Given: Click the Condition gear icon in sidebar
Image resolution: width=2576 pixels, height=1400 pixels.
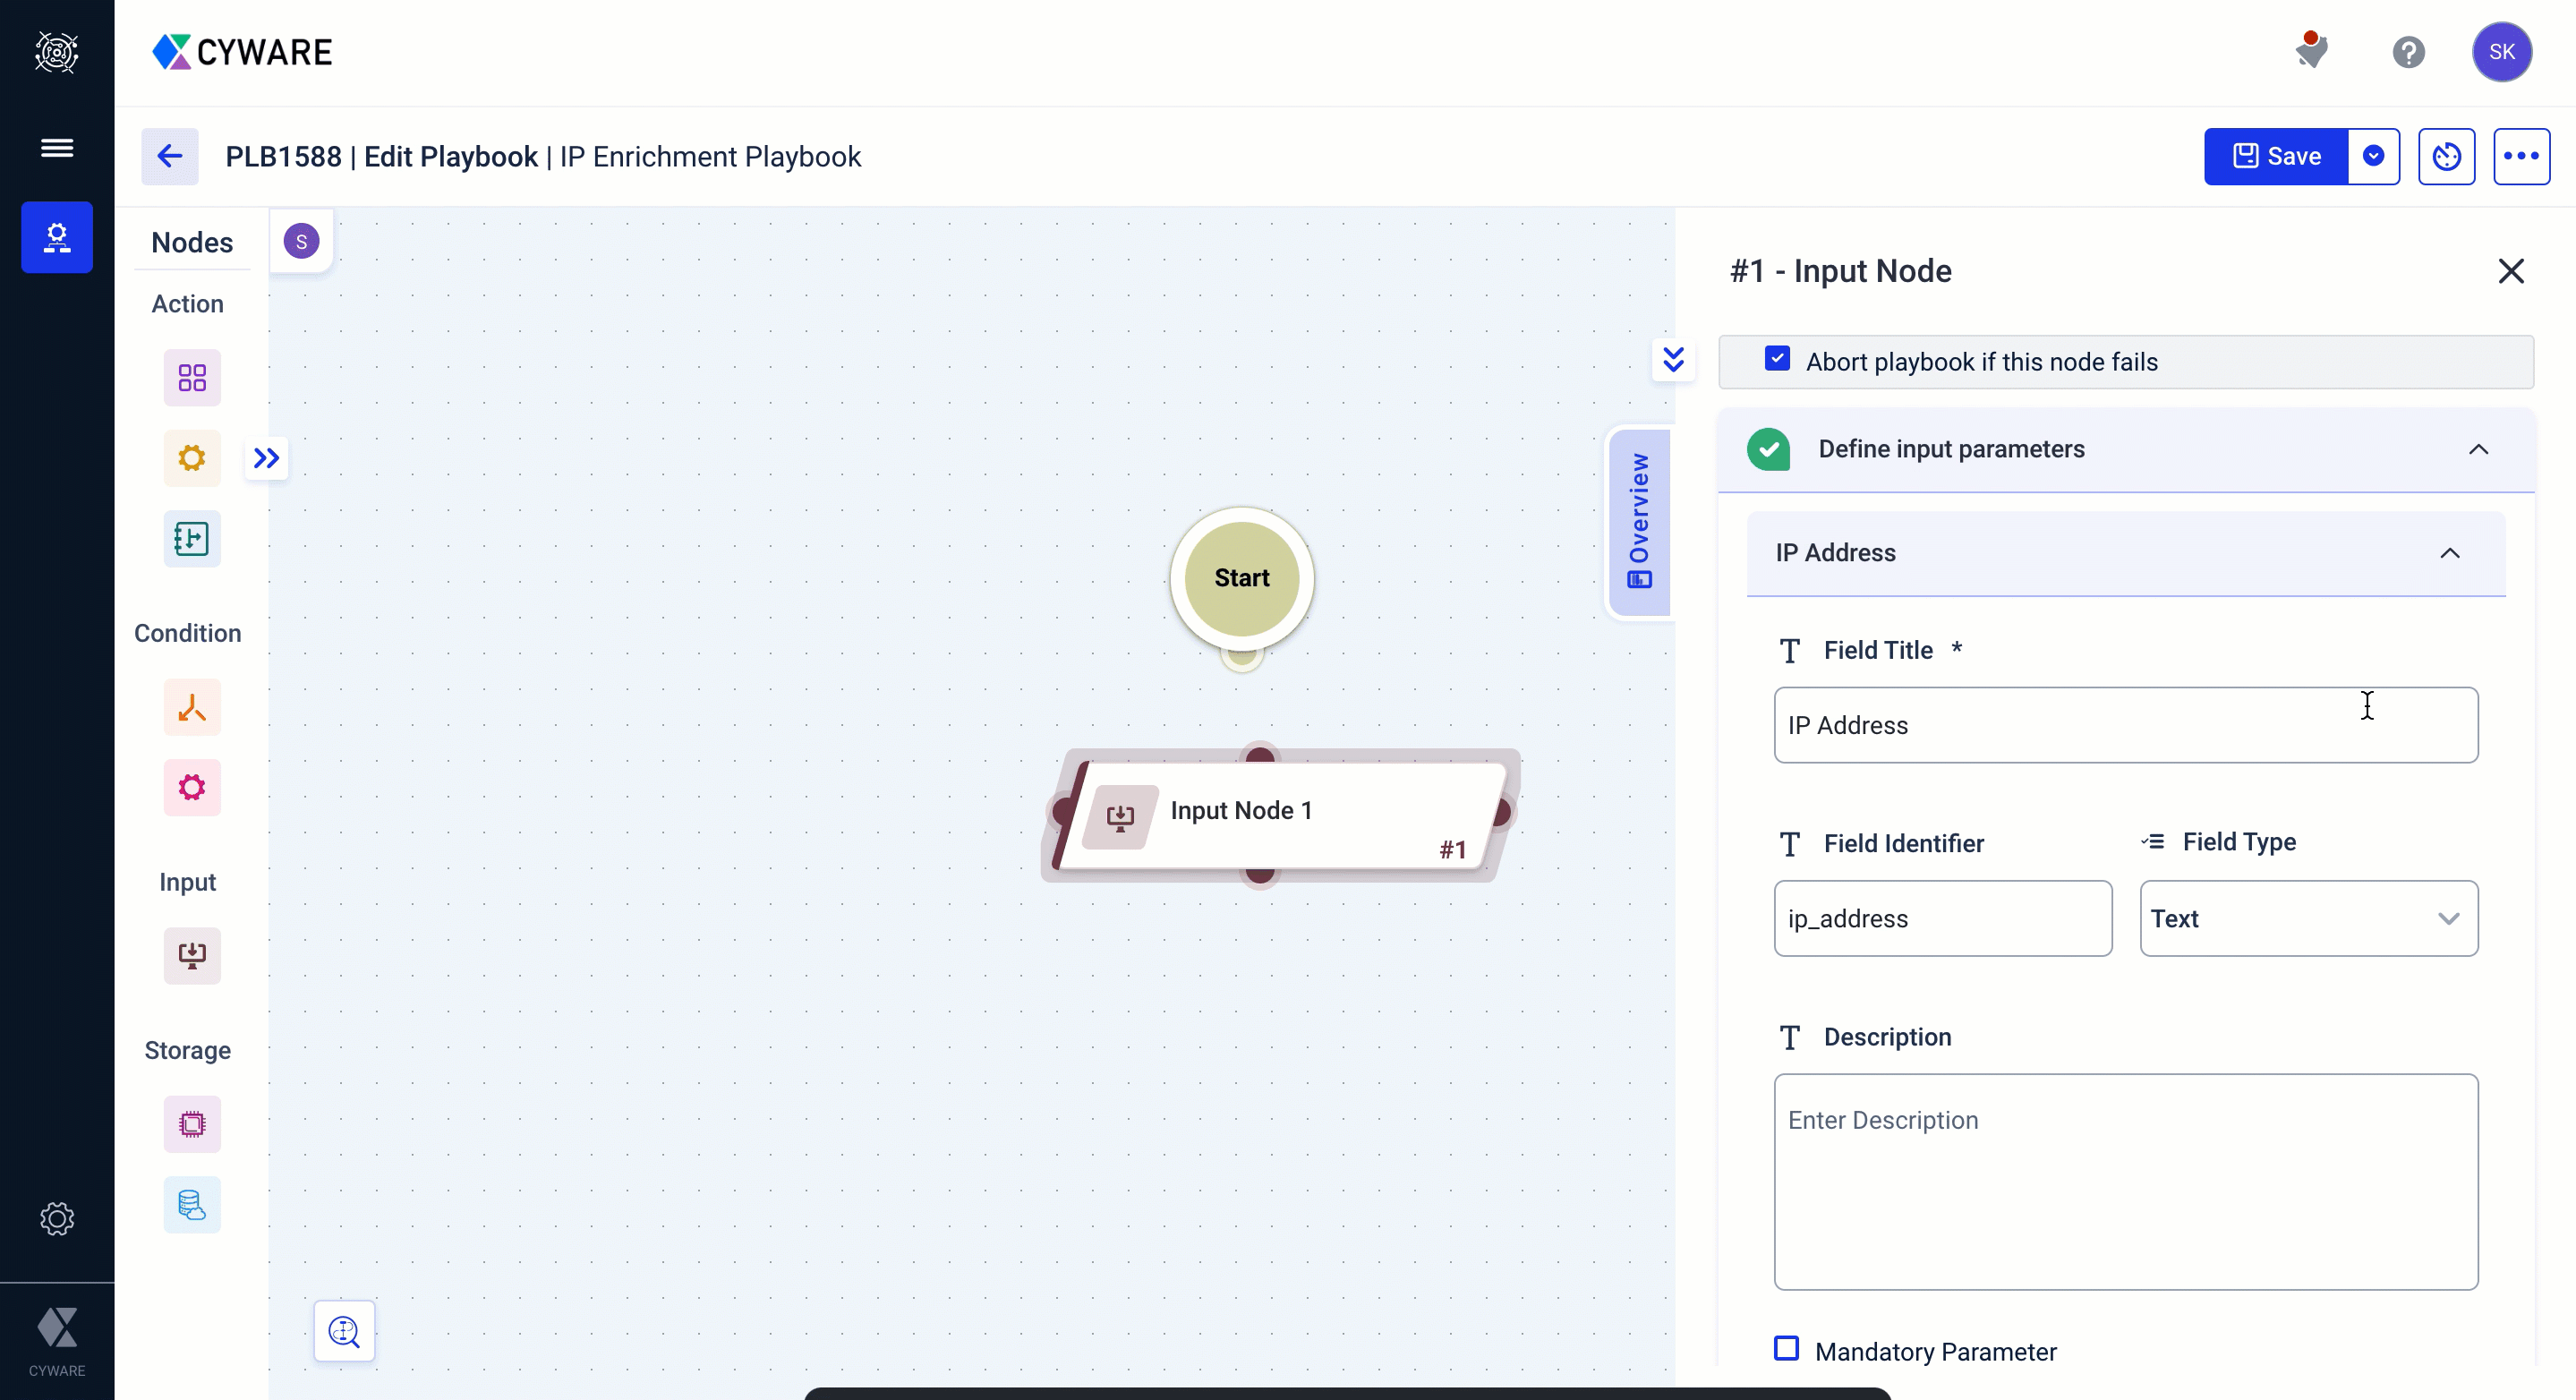Looking at the screenshot, I should 192,788.
